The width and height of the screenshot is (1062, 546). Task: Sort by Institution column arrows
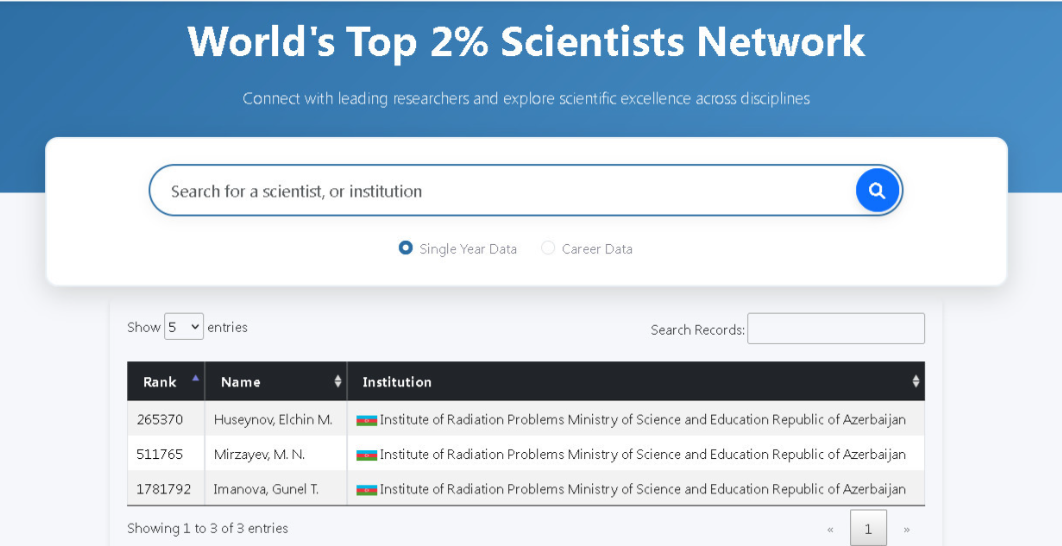pos(915,382)
